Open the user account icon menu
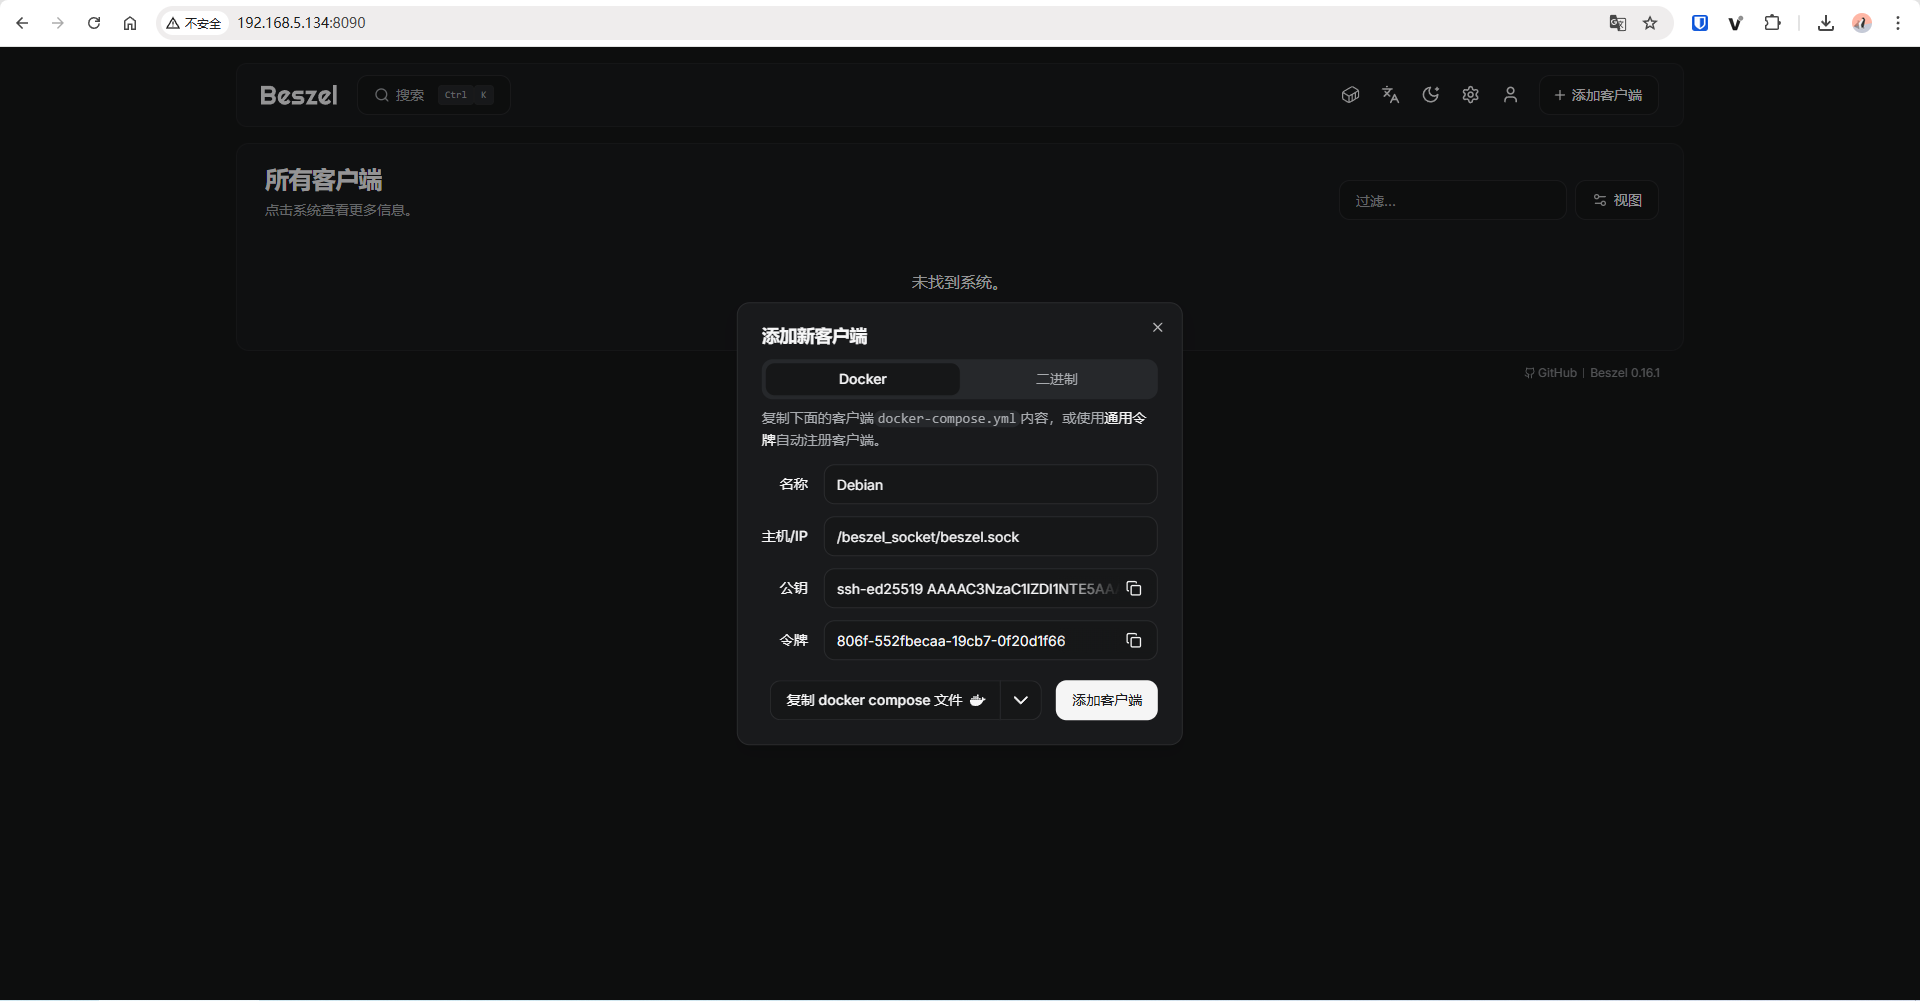The height and width of the screenshot is (1001, 1920). click(1510, 95)
